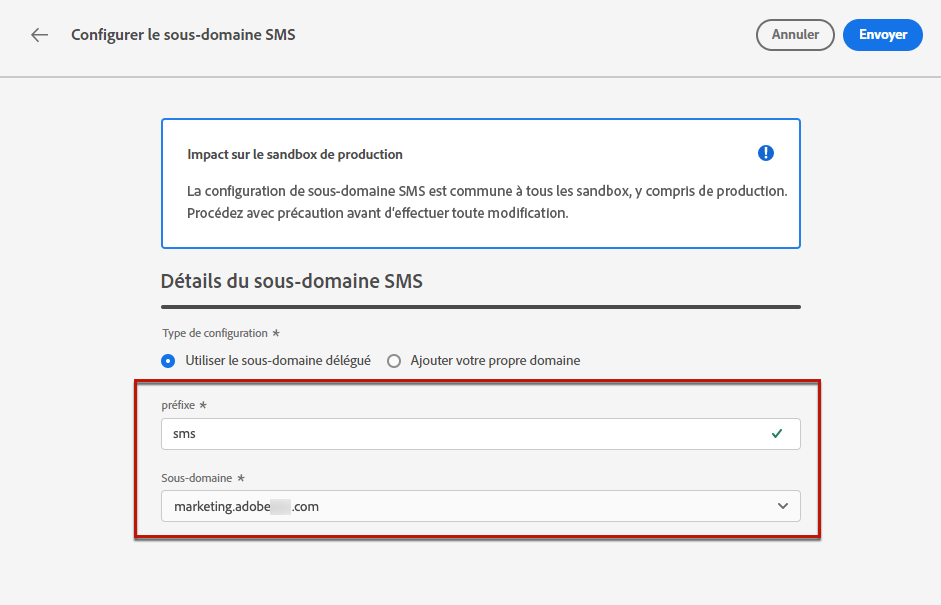This screenshot has width=941, height=605.
Task: Click the sandbox warning message text
Action: 487,202
